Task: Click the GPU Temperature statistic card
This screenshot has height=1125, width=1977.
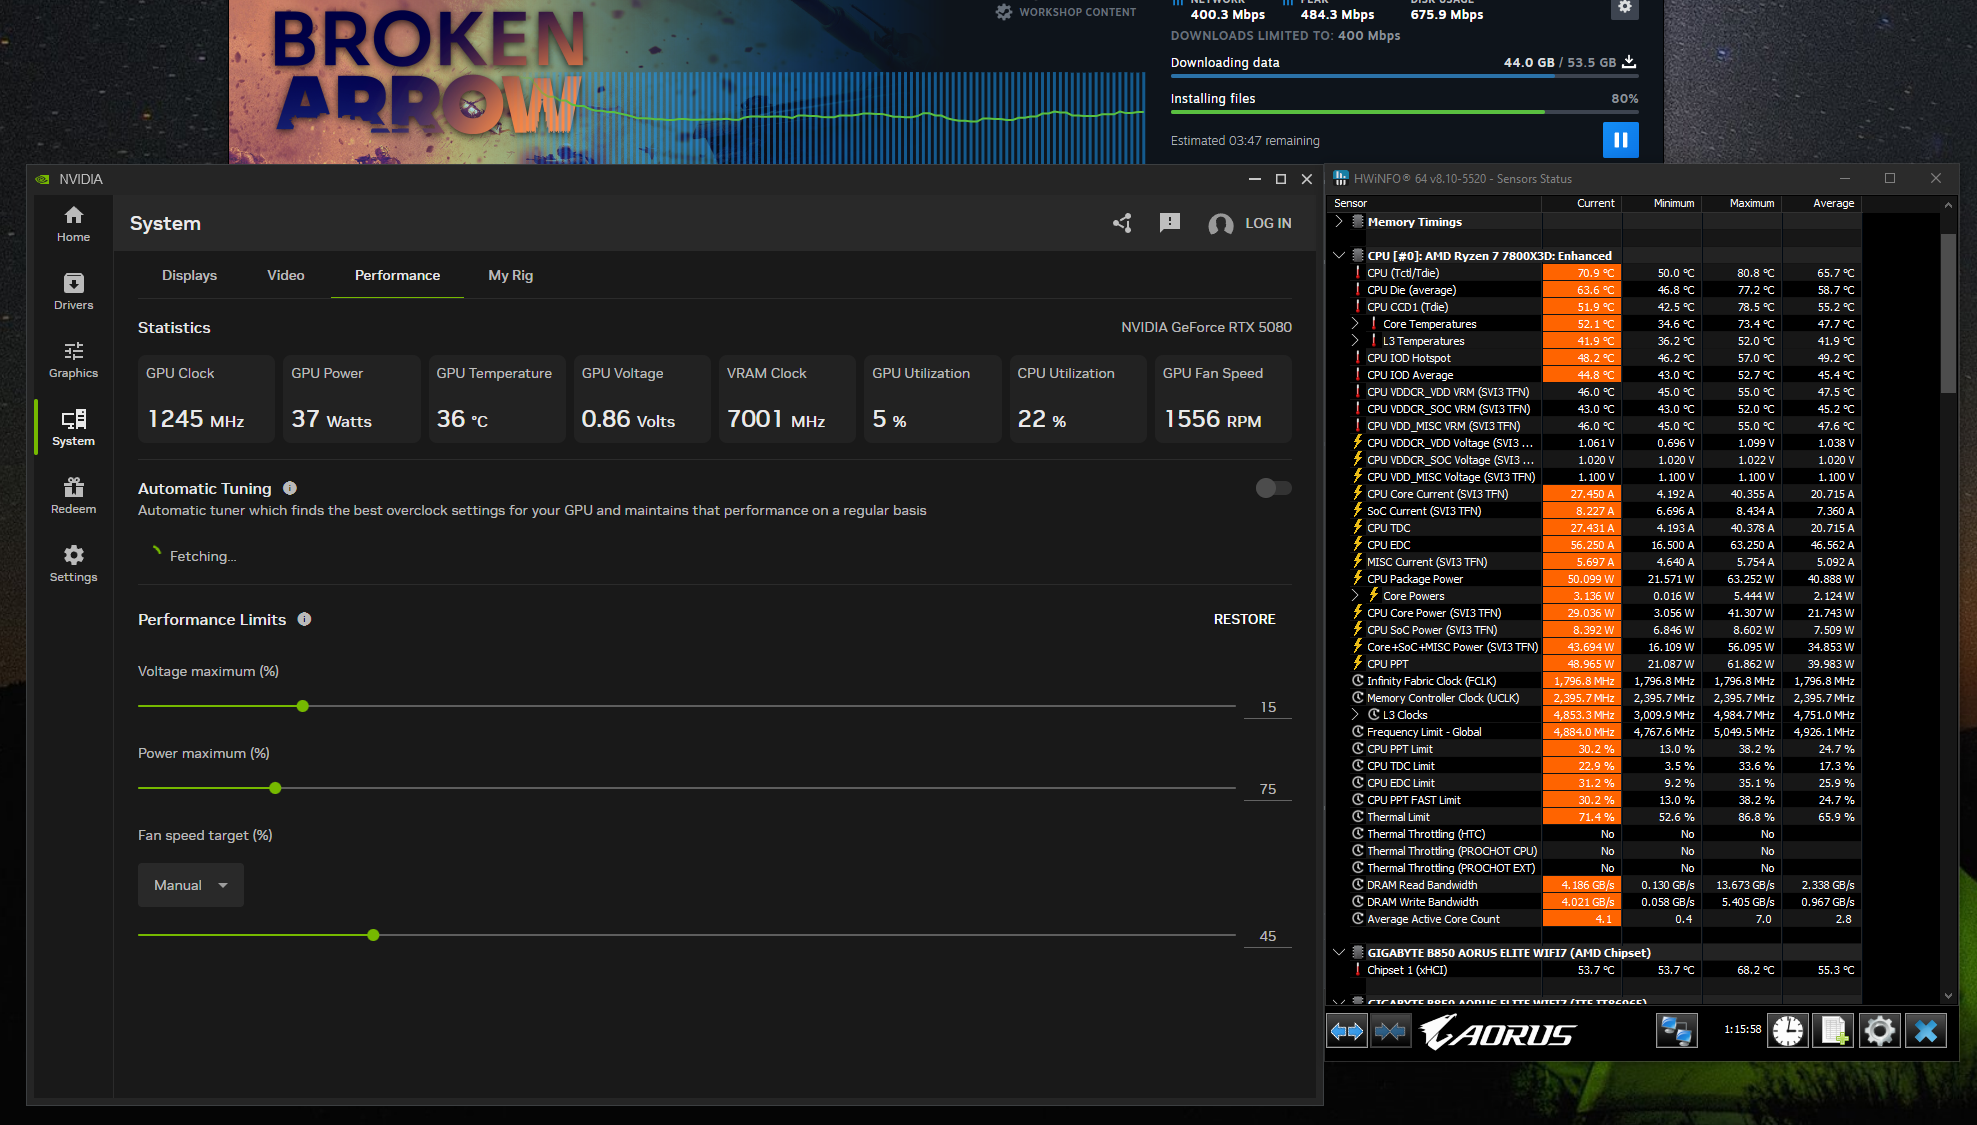Action: coord(496,399)
